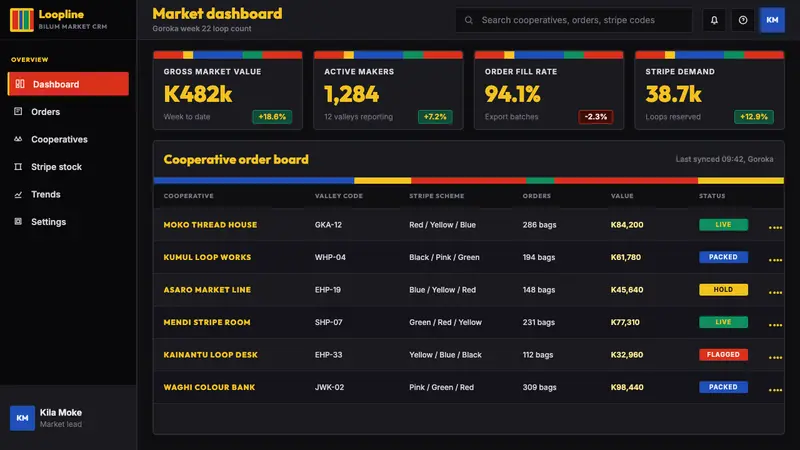Open the KM profile avatar in header

click(x=772, y=20)
